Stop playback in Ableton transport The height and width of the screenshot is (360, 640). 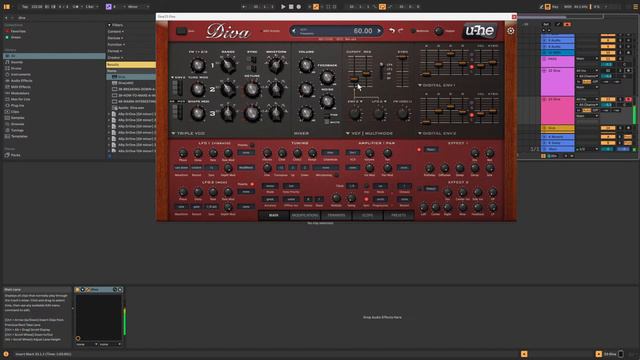(291, 7)
